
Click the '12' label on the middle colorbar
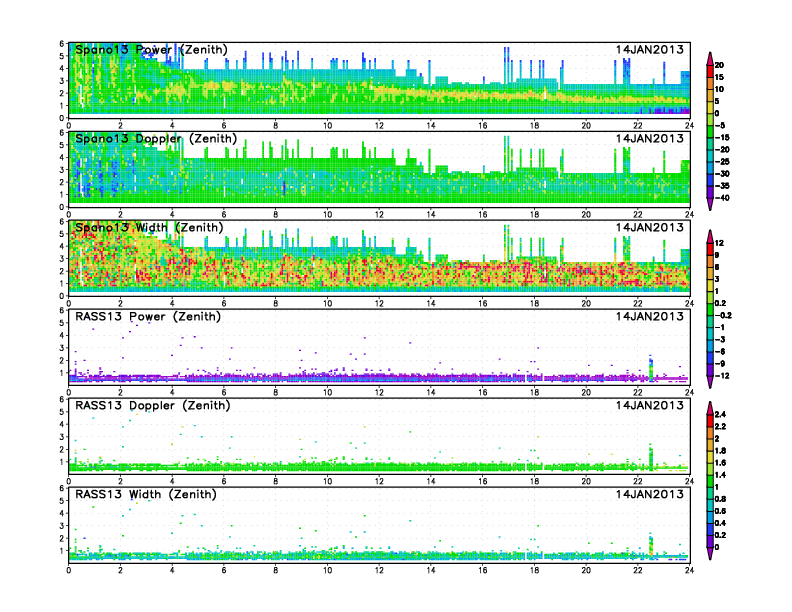coord(719,243)
